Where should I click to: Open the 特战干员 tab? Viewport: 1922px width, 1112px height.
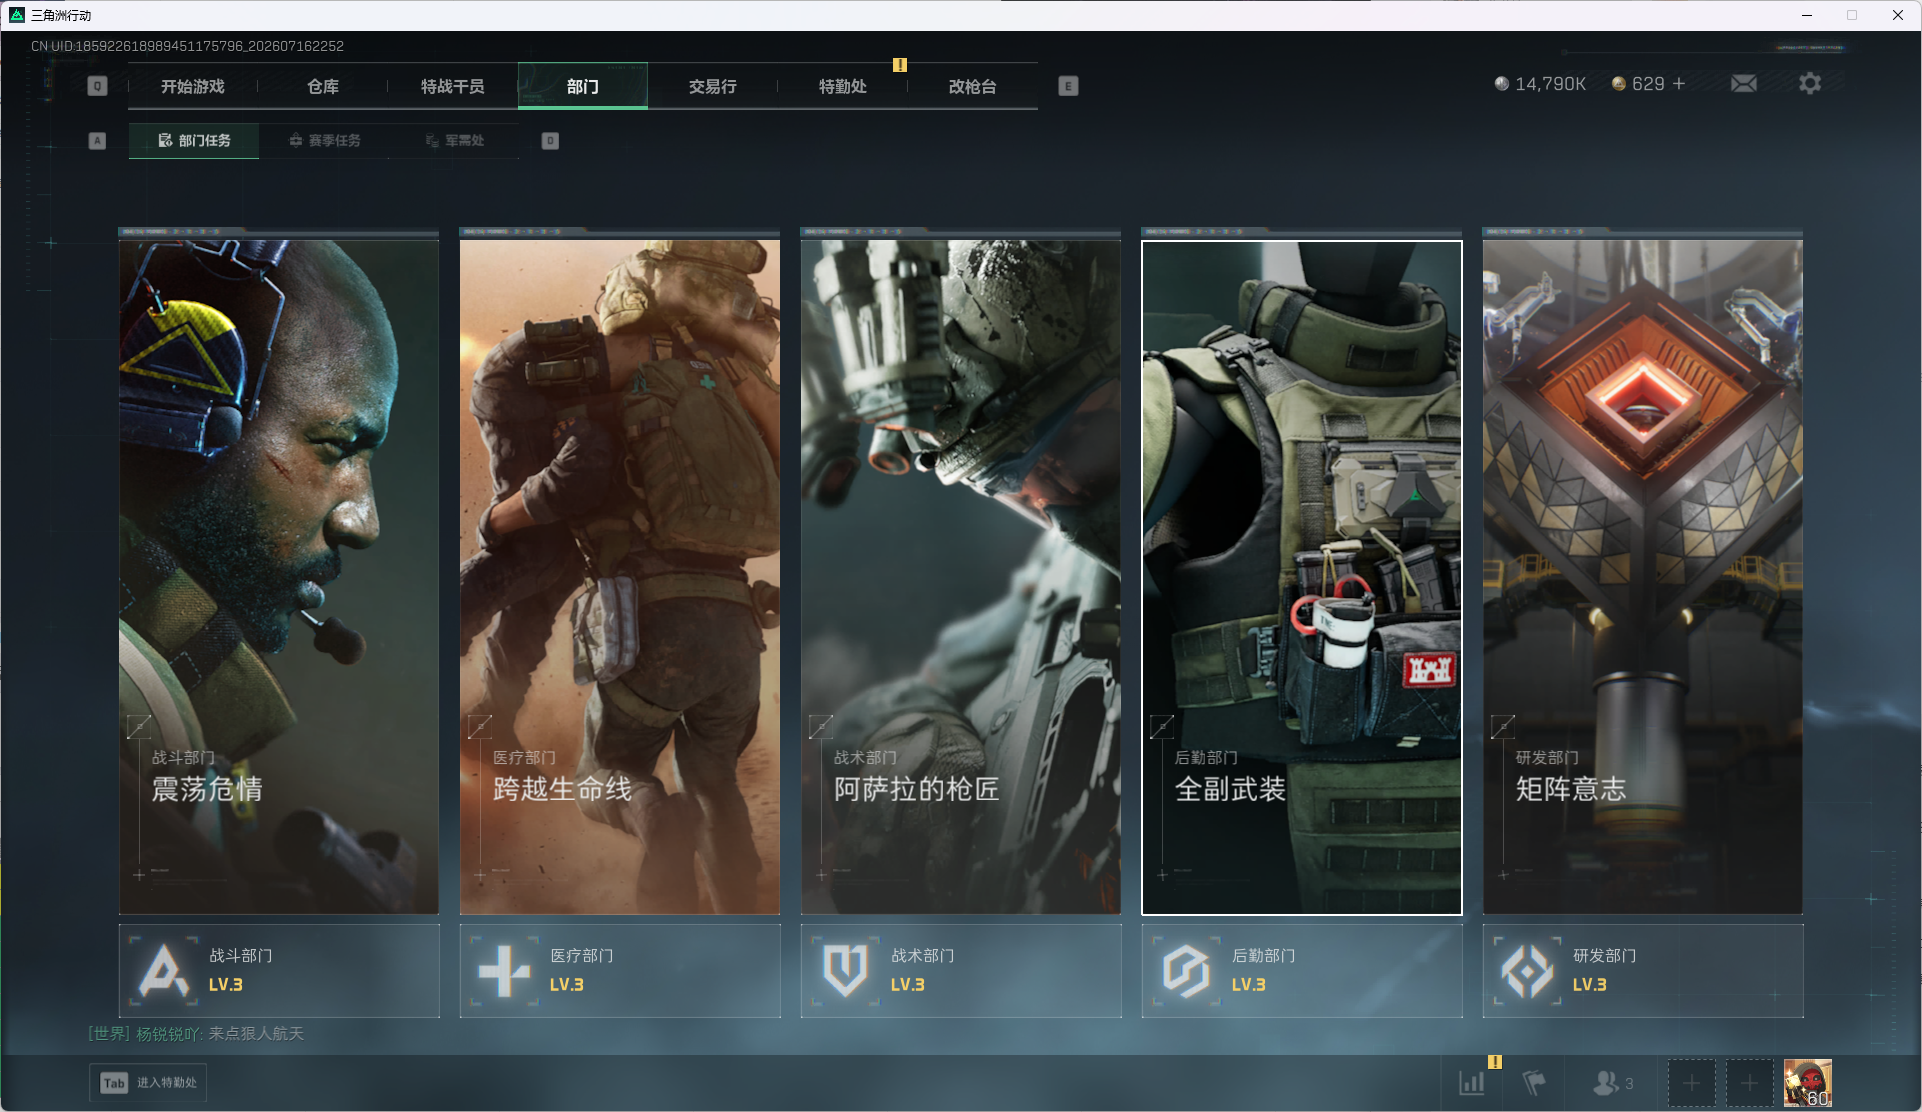(453, 86)
